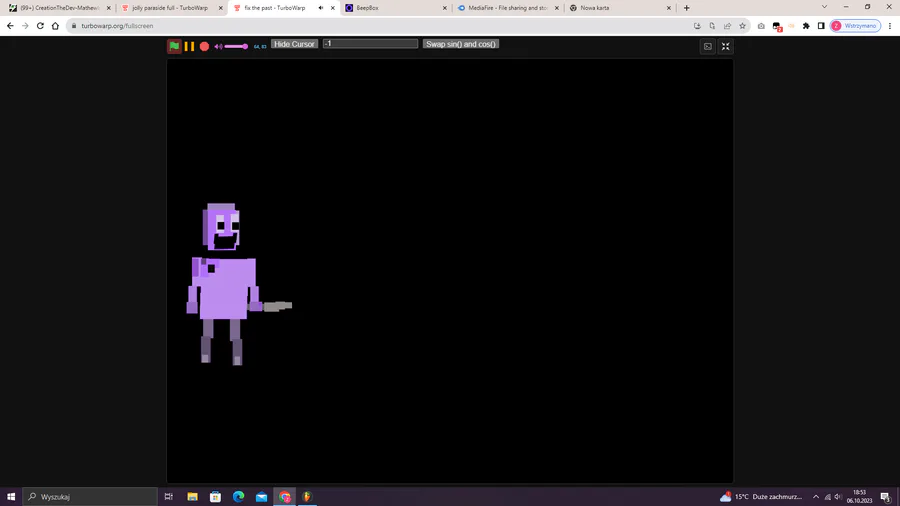The width and height of the screenshot is (900, 506).
Task: Click the Hide Cursor button
Action: (294, 44)
